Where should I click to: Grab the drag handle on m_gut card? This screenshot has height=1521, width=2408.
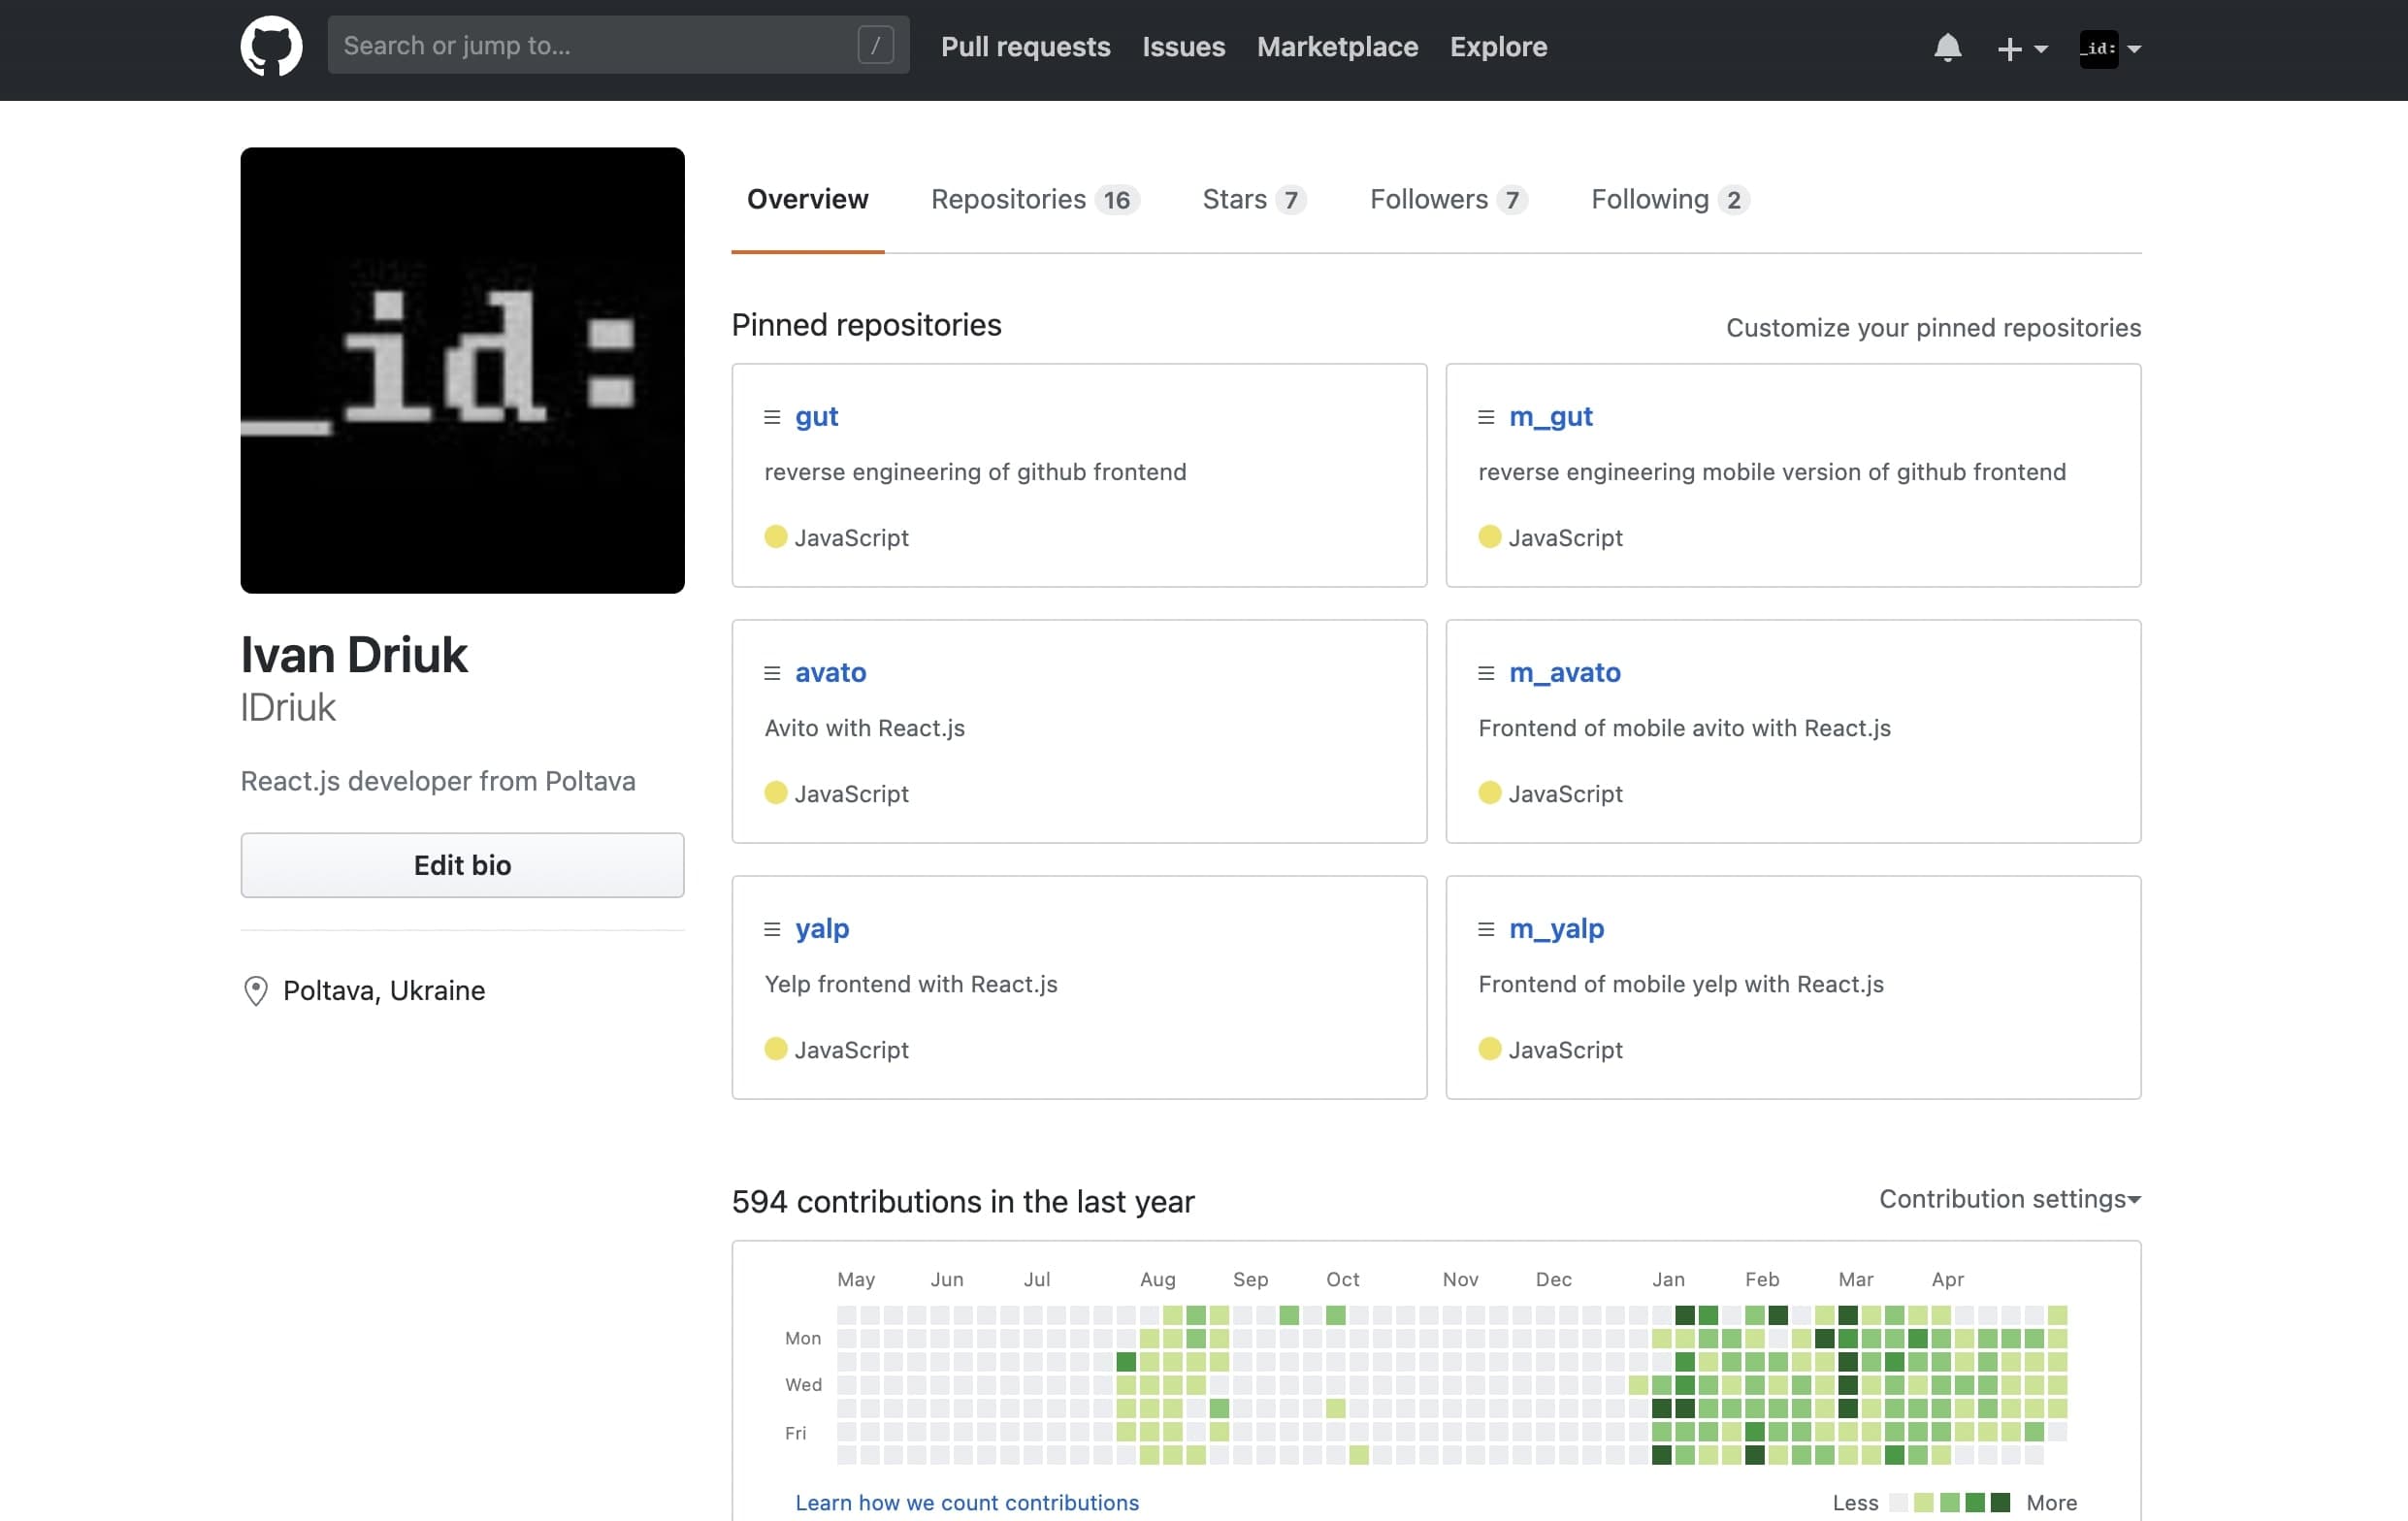pos(1486,417)
